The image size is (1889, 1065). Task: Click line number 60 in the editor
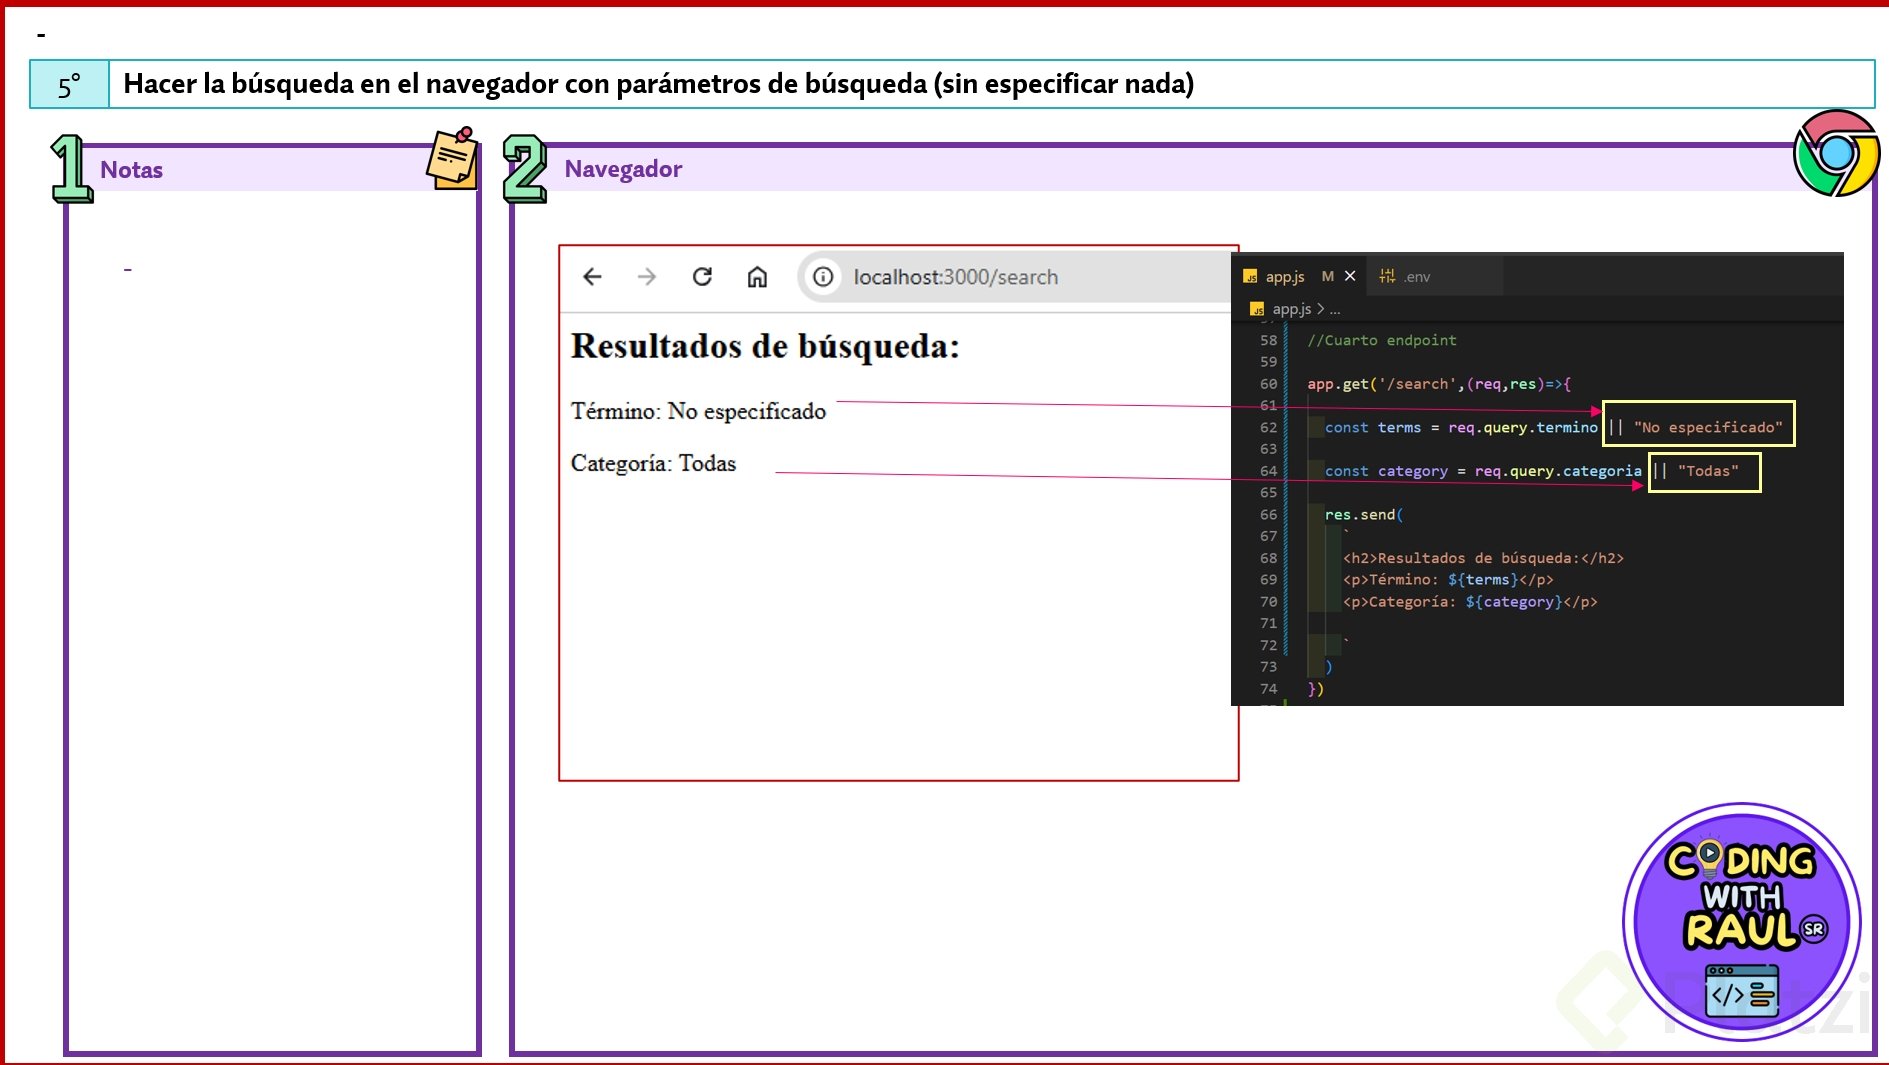[x=1268, y=384]
